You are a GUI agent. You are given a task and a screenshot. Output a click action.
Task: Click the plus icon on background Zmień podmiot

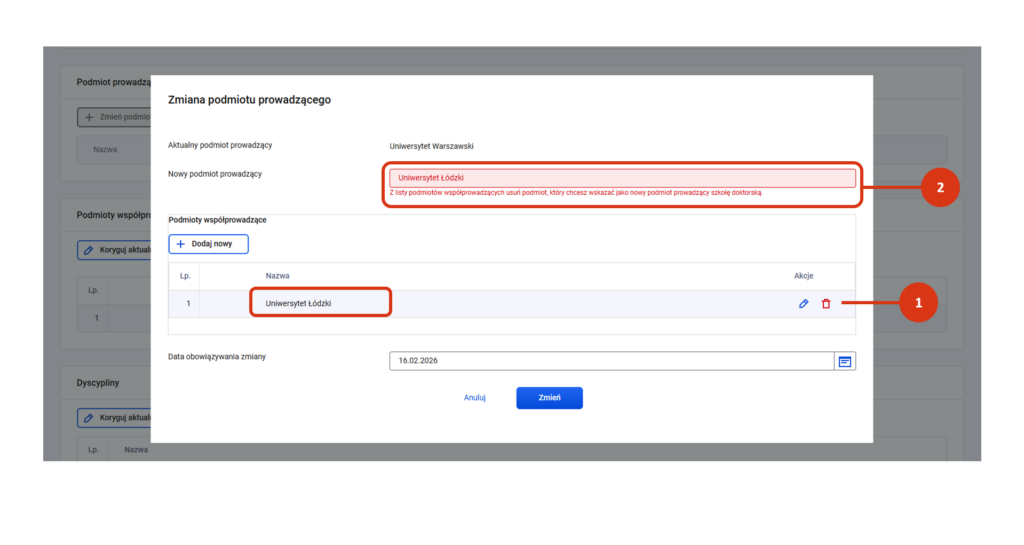pyautogui.click(x=89, y=118)
